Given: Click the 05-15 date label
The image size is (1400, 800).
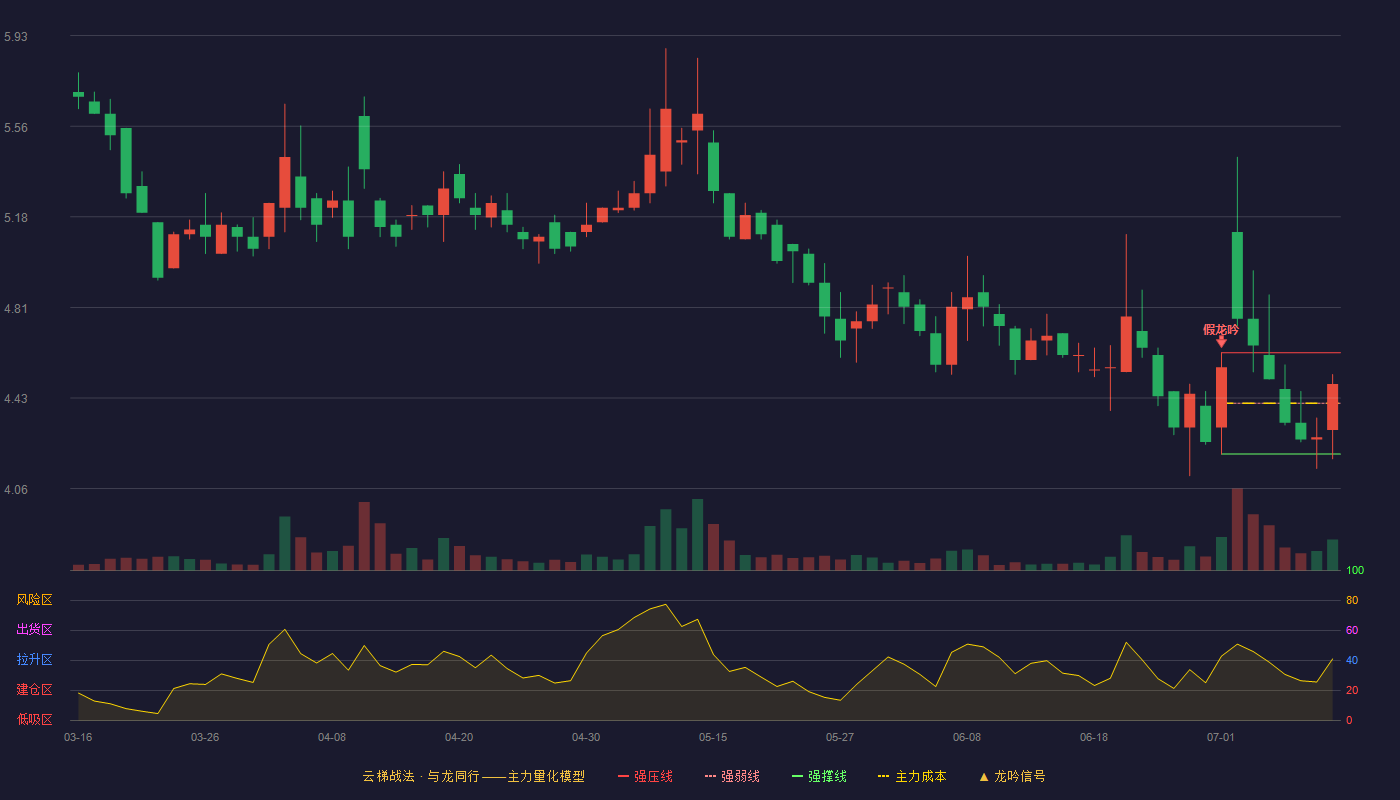Looking at the screenshot, I should point(713,737).
